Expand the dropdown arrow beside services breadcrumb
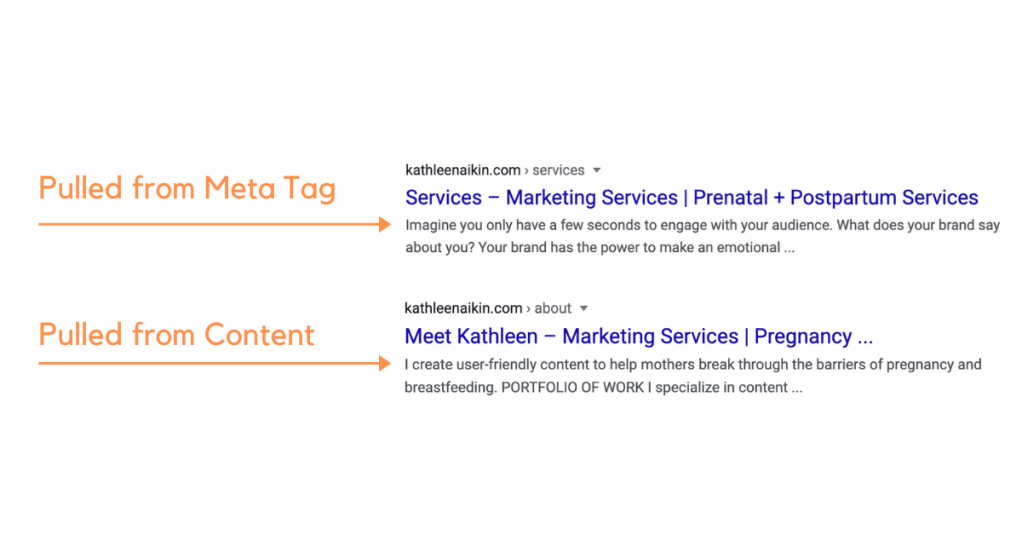1022x535 pixels. coord(597,171)
